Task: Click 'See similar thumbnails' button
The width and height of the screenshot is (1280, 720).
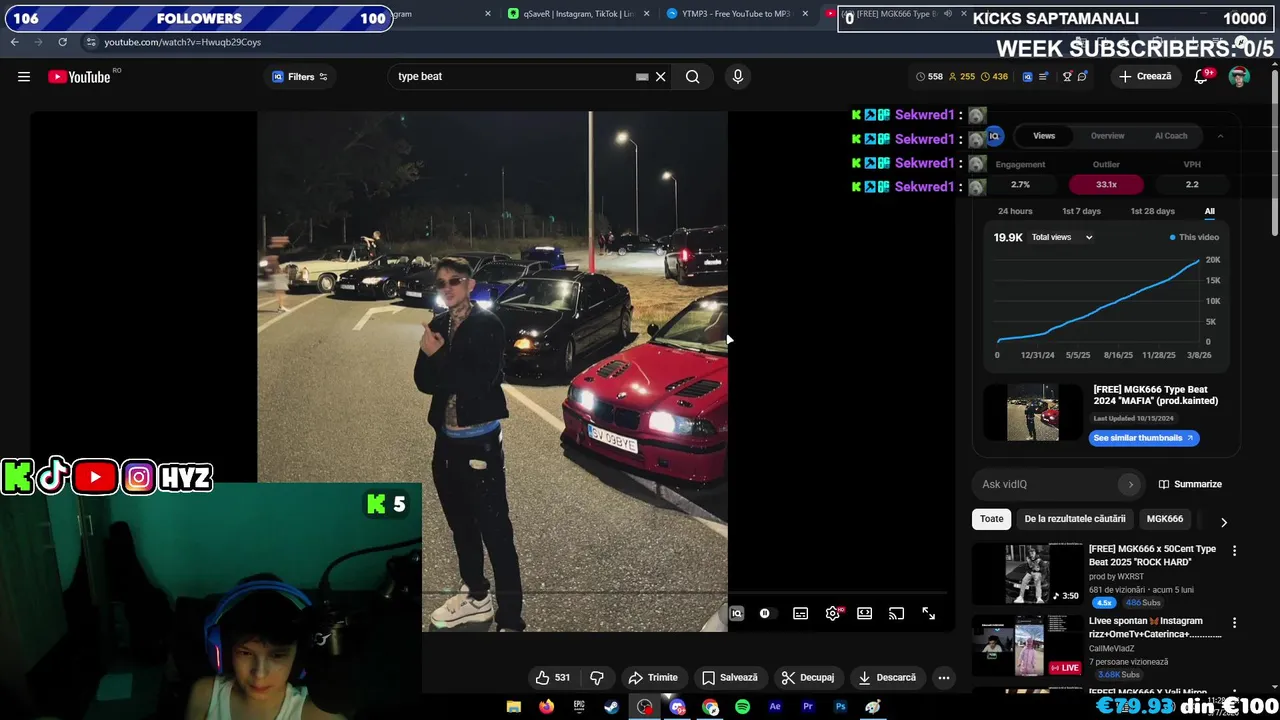Action: coord(1143,438)
